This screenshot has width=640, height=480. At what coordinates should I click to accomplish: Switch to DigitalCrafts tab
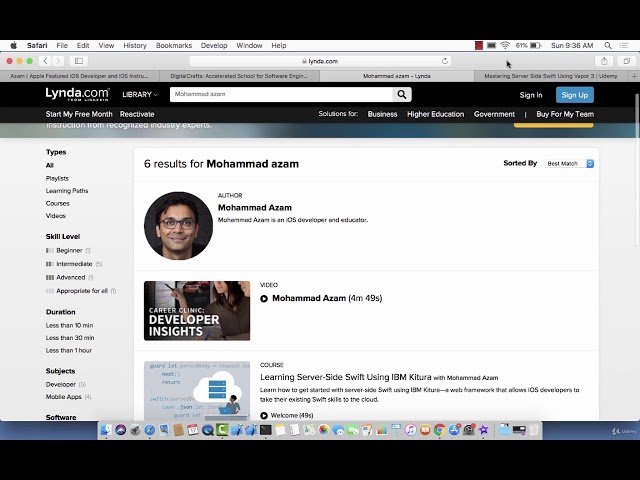click(239, 76)
